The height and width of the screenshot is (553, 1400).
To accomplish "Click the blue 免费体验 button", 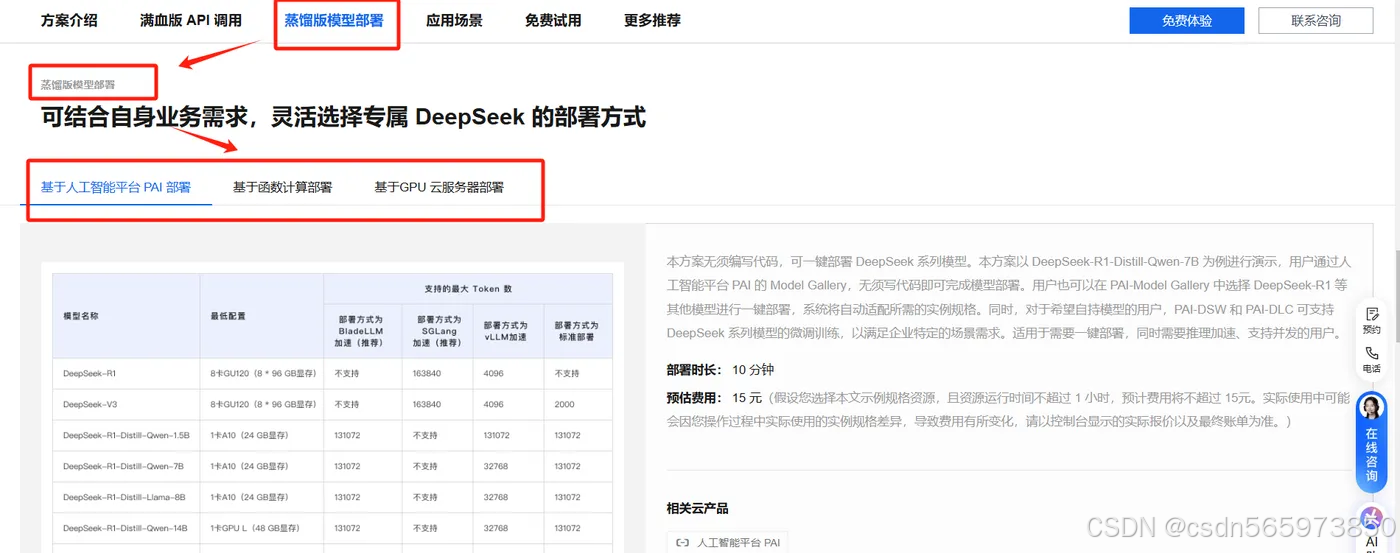I will tap(1187, 20).
